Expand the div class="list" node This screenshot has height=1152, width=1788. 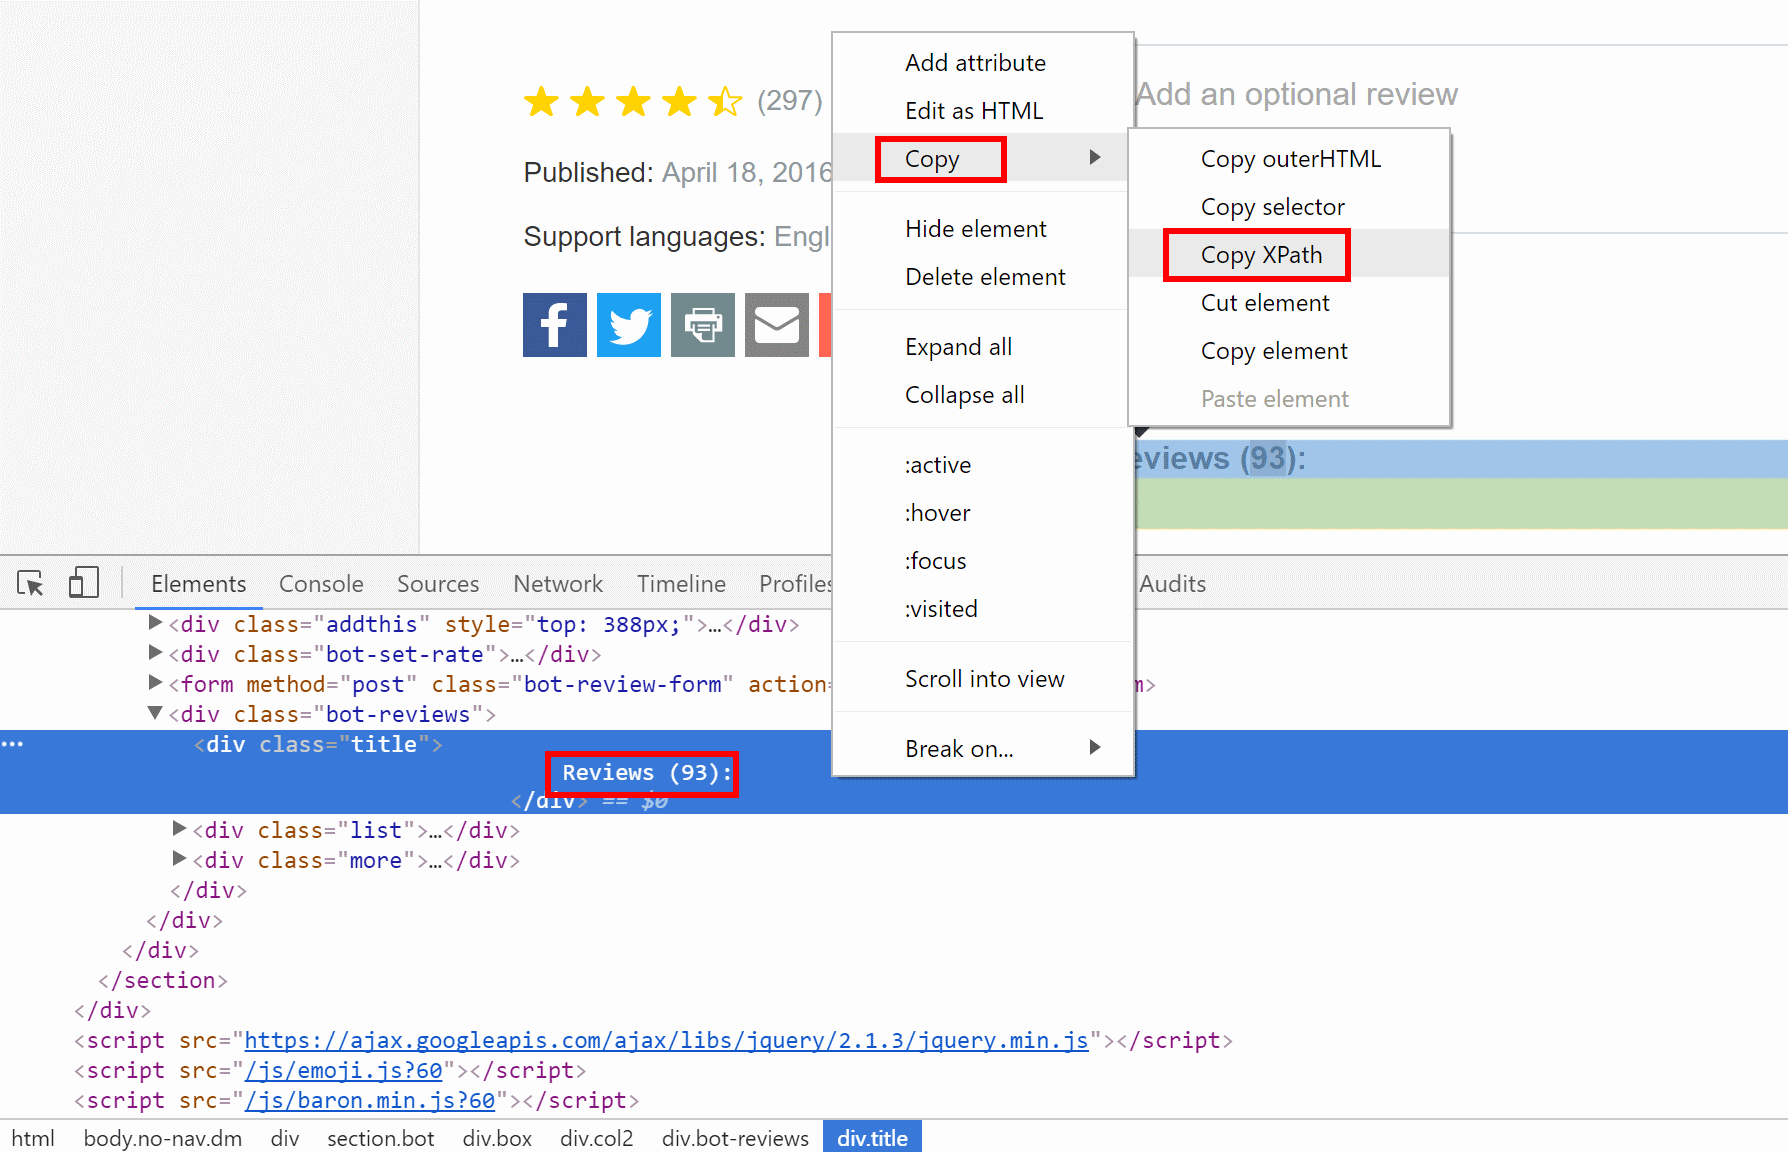click(x=179, y=829)
